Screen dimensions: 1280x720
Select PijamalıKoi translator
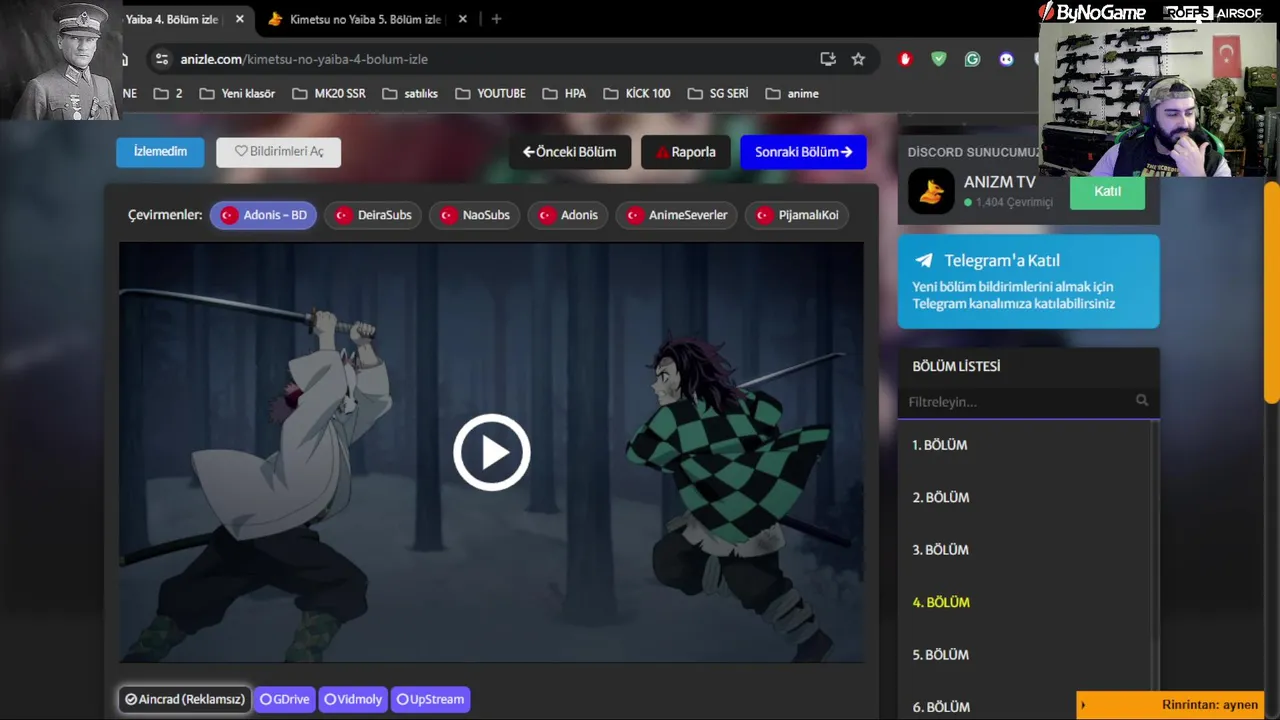797,215
